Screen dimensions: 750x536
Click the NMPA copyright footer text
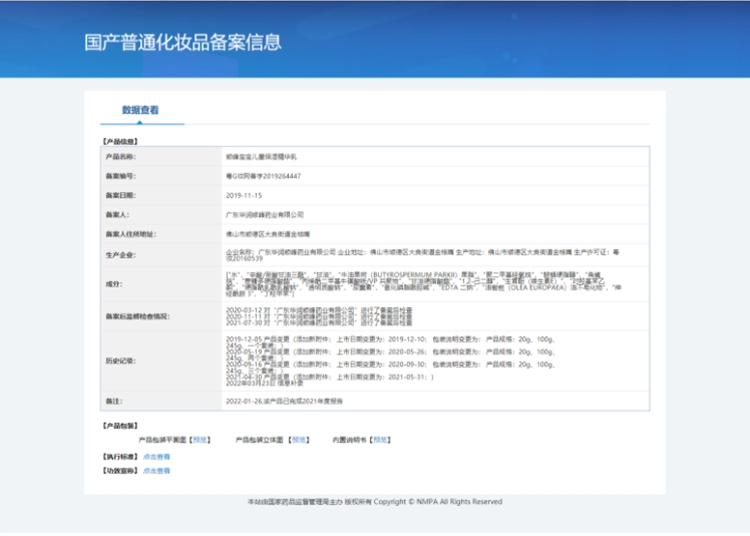[375, 502]
